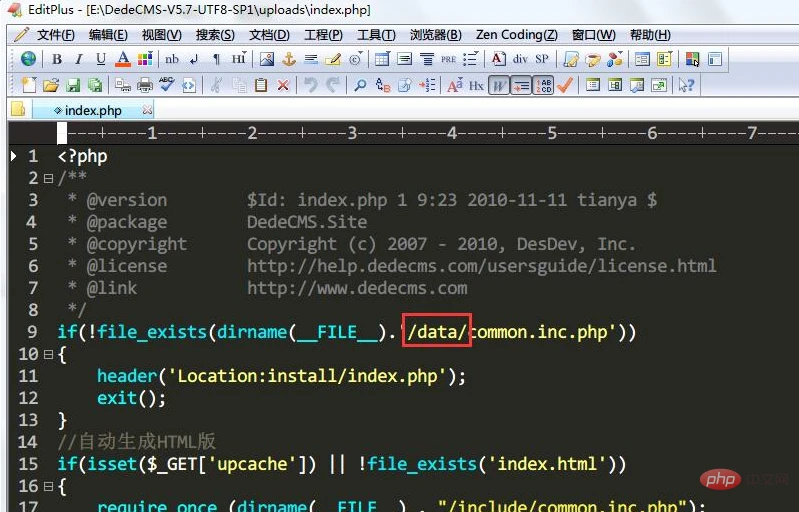
Task: Insert line break with return arrow icon
Action: click(194, 59)
